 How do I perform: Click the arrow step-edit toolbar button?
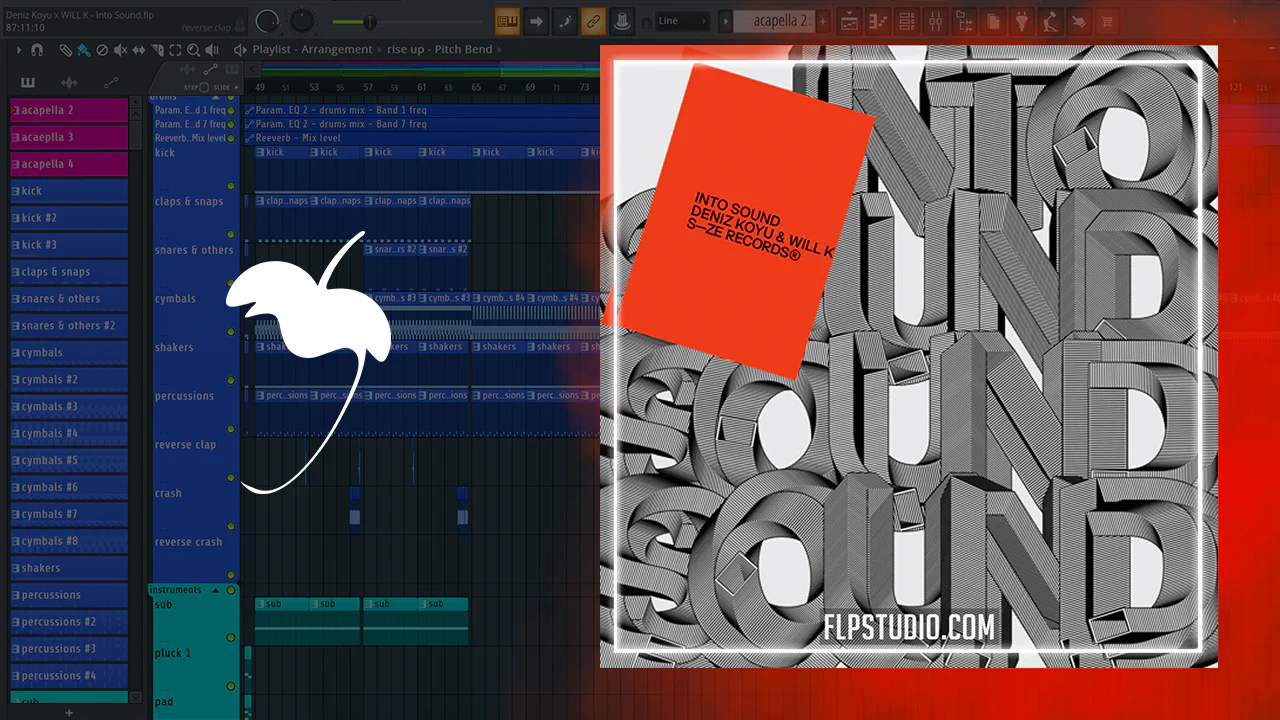coord(536,20)
